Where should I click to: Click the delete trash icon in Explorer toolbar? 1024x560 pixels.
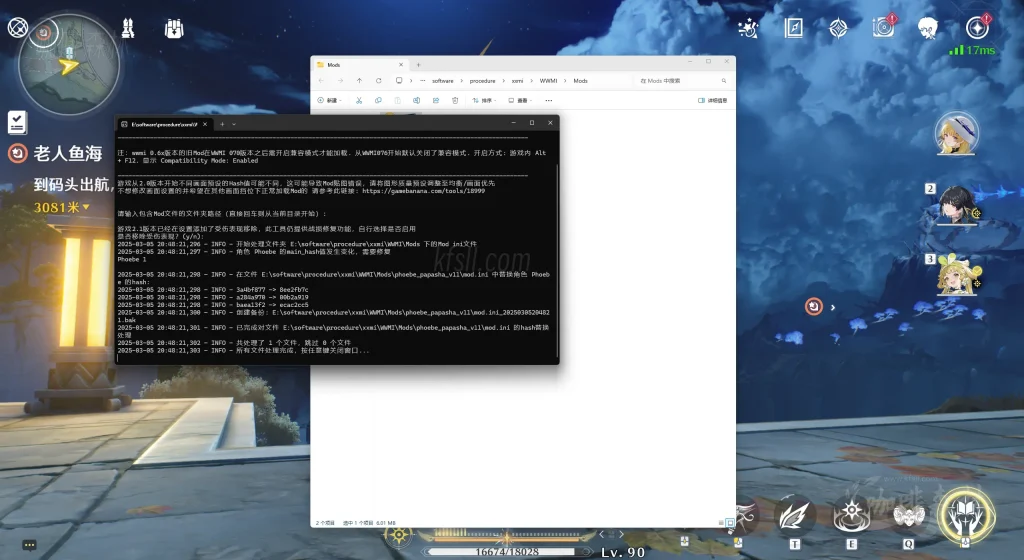pos(455,100)
